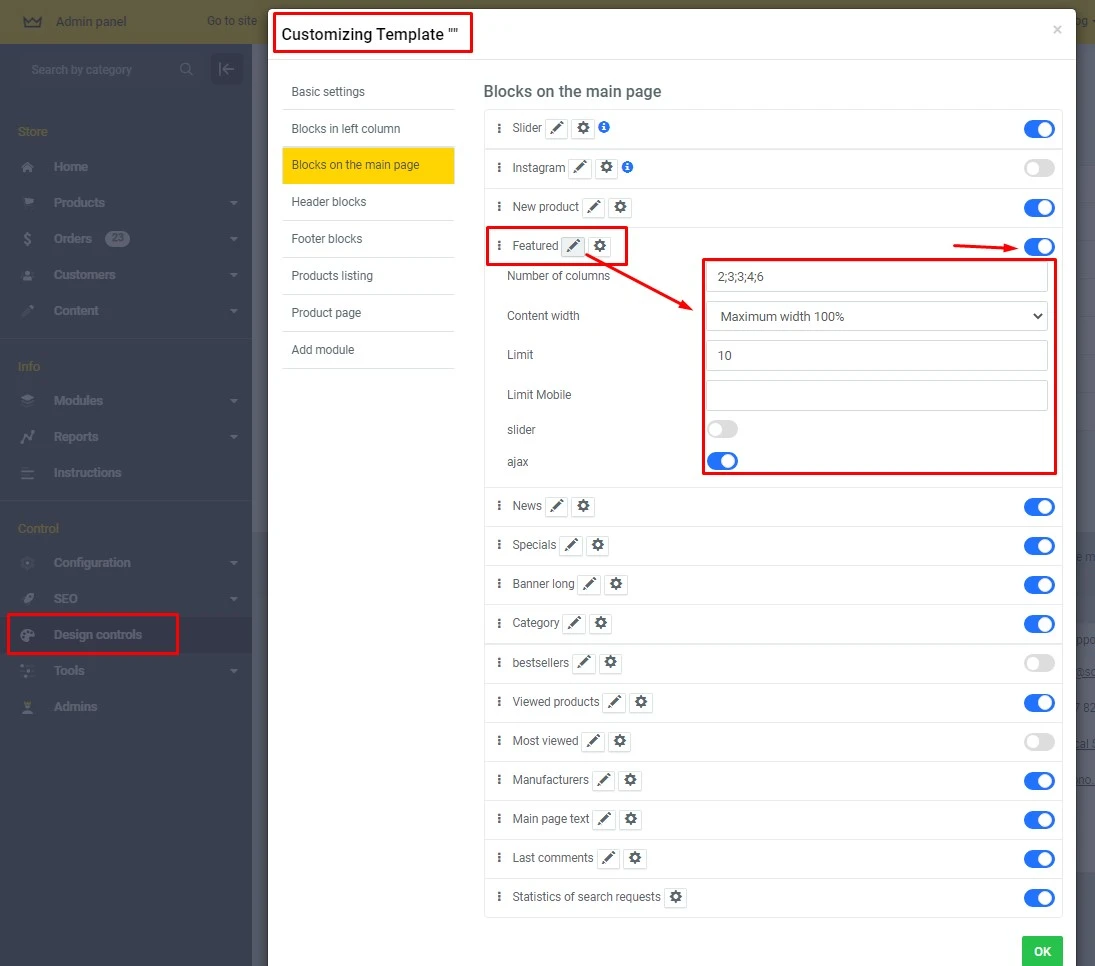The width and height of the screenshot is (1095, 966).
Task: Enable the bestsellers block toggle
Action: 1039,663
